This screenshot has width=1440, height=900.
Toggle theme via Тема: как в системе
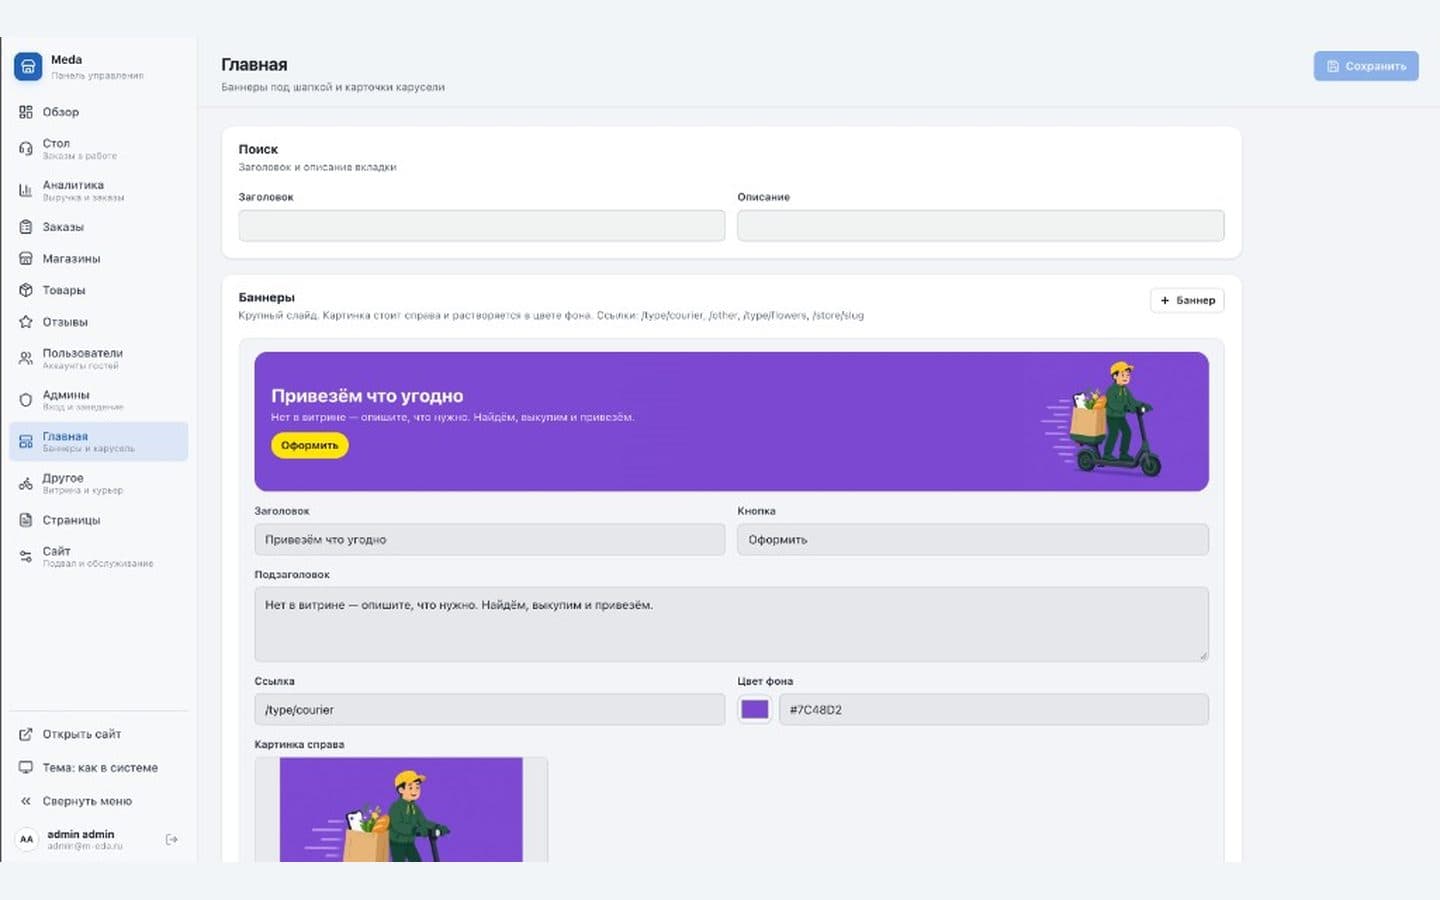point(99,768)
